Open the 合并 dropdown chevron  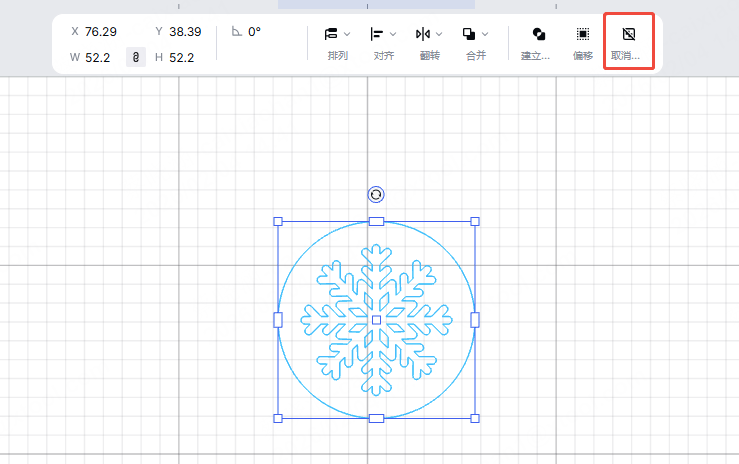coord(485,34)
